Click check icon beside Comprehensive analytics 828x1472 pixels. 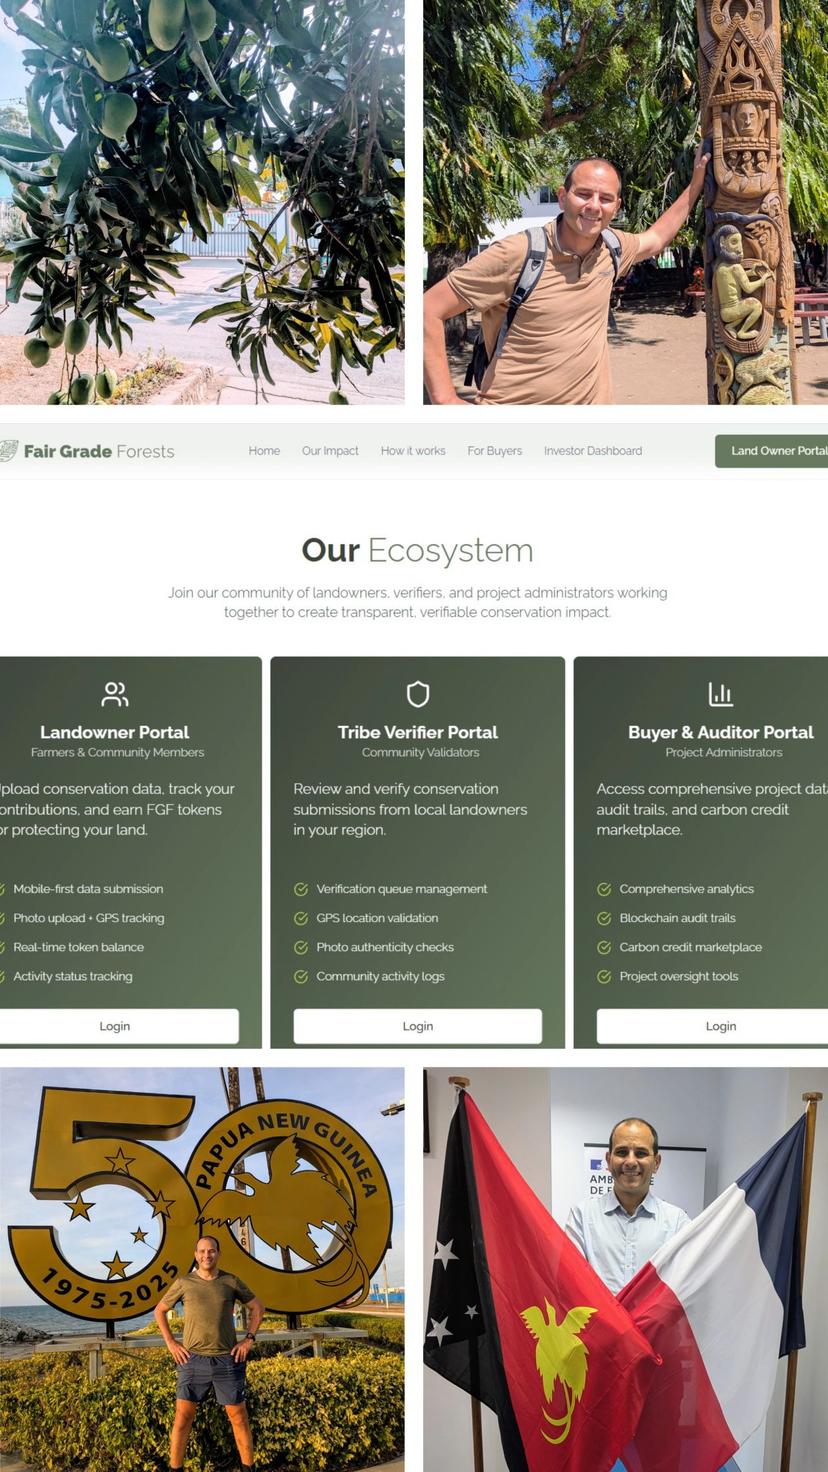tap(604, 889)
